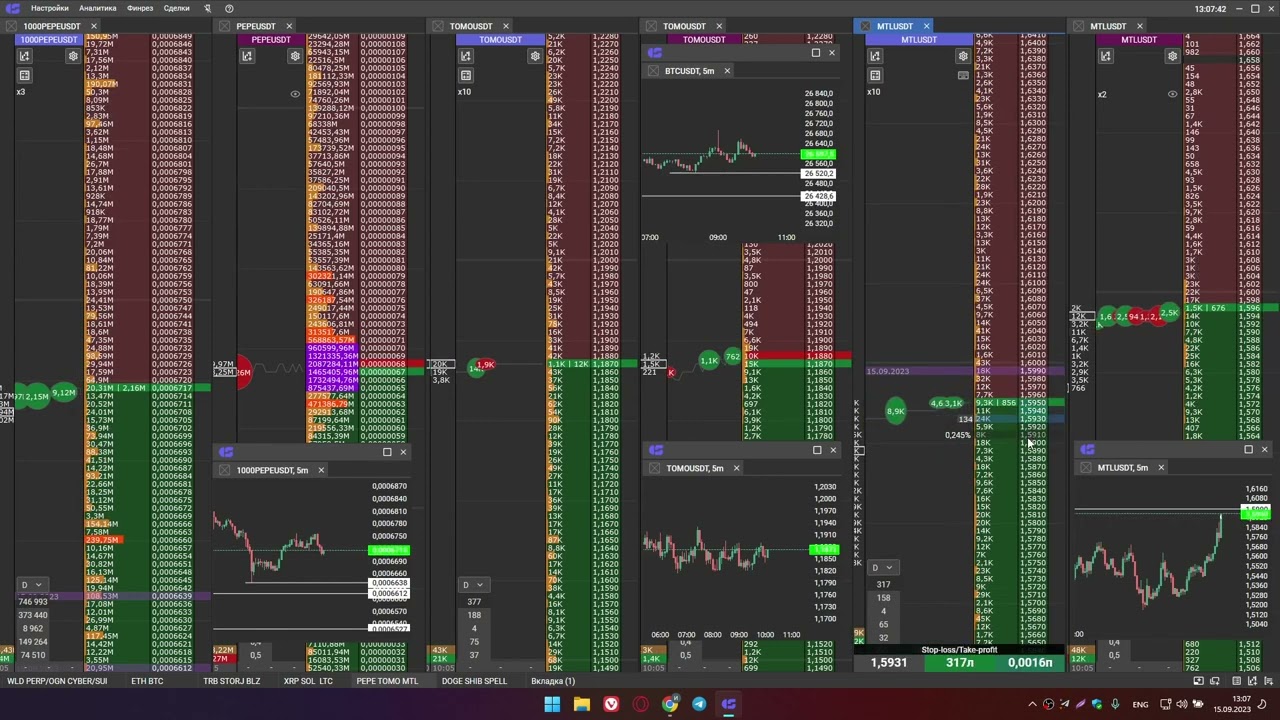Toggle eye visibility in second MTLUSDT panel

pos(1172,94)
